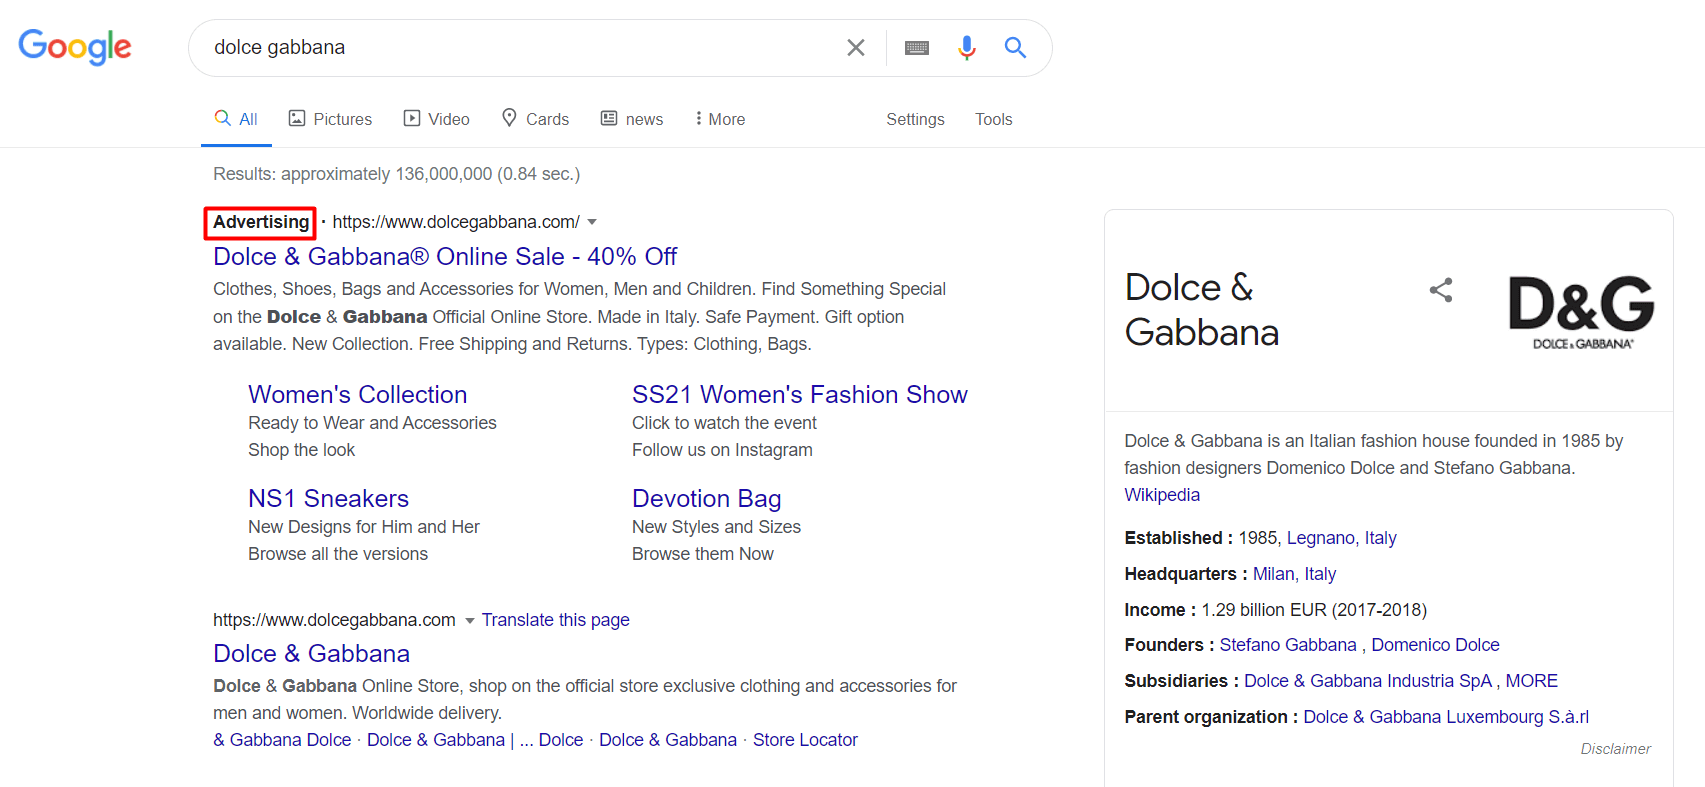Image resolution: width=1705 pixels, height=787 pixels.
Task: Open the Domenico Dolce founder link
Action: coord(1435,645)
